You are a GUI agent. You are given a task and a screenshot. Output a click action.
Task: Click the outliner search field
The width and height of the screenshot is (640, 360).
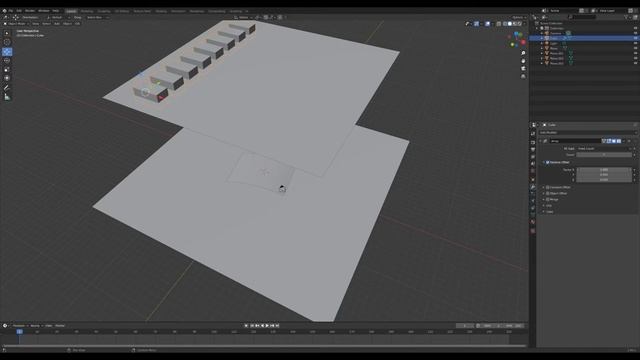pyautogui.click(x=583, y=17)
